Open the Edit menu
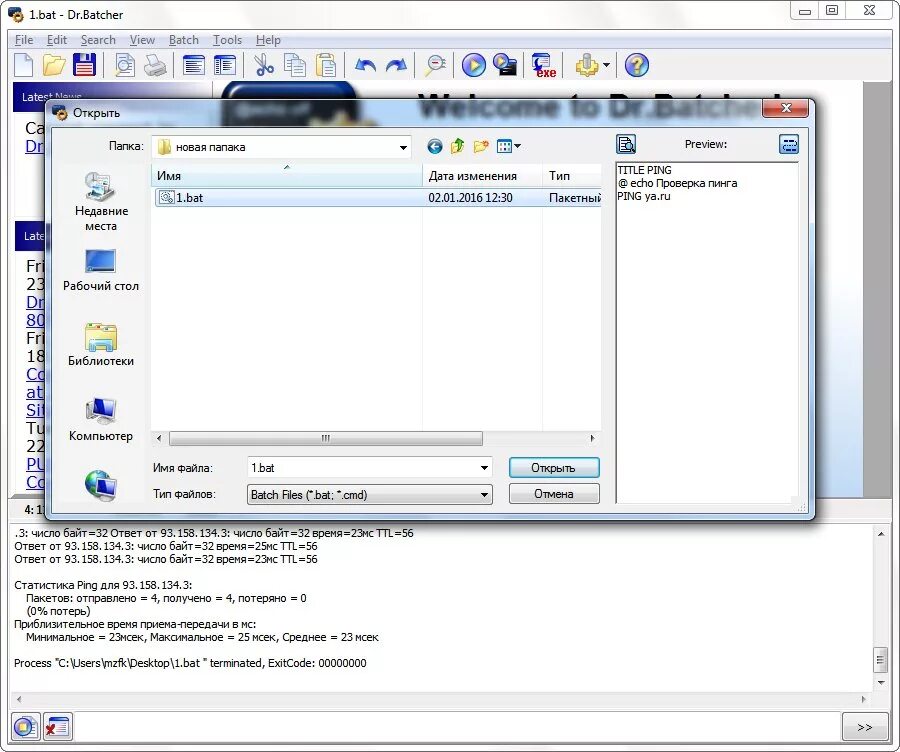 [x=57, y=40]
